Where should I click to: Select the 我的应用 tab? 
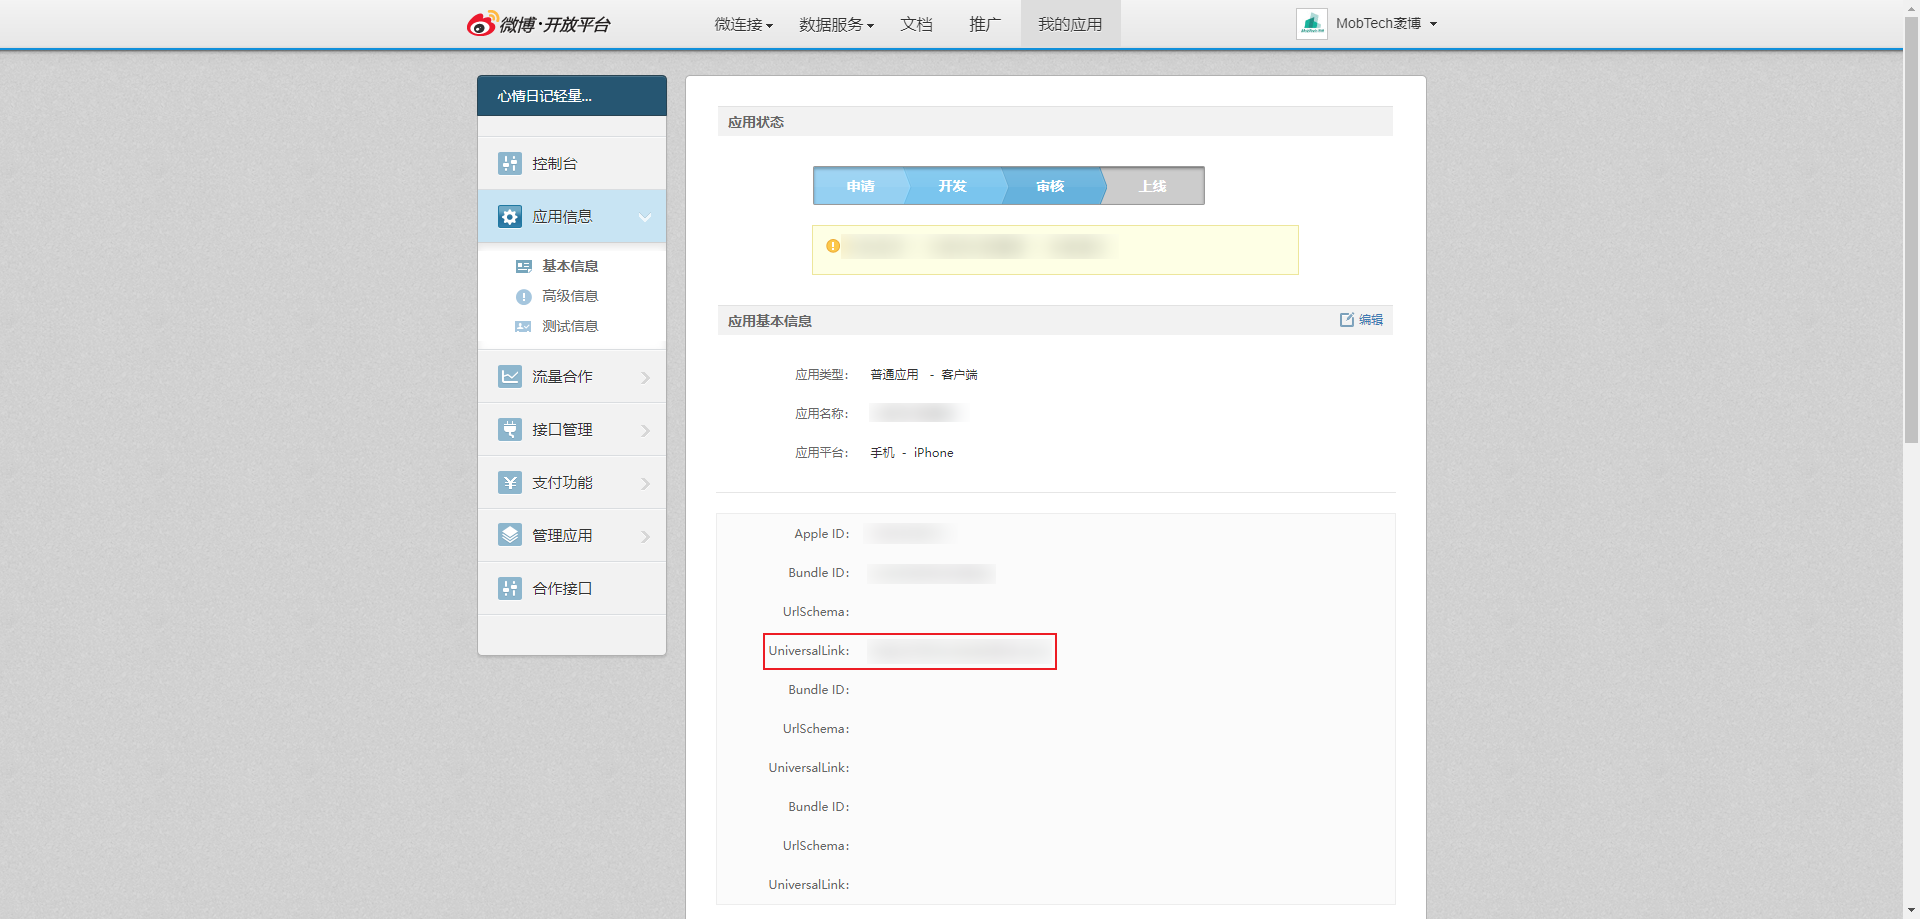point(1070,24)
